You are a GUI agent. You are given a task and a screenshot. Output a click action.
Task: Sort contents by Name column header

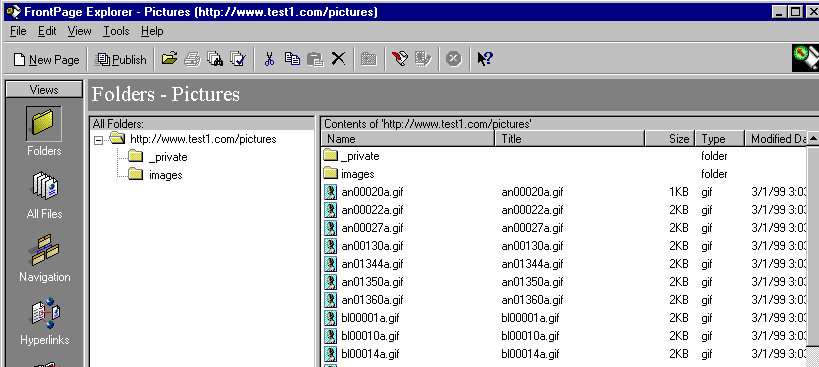pos(408,138)
